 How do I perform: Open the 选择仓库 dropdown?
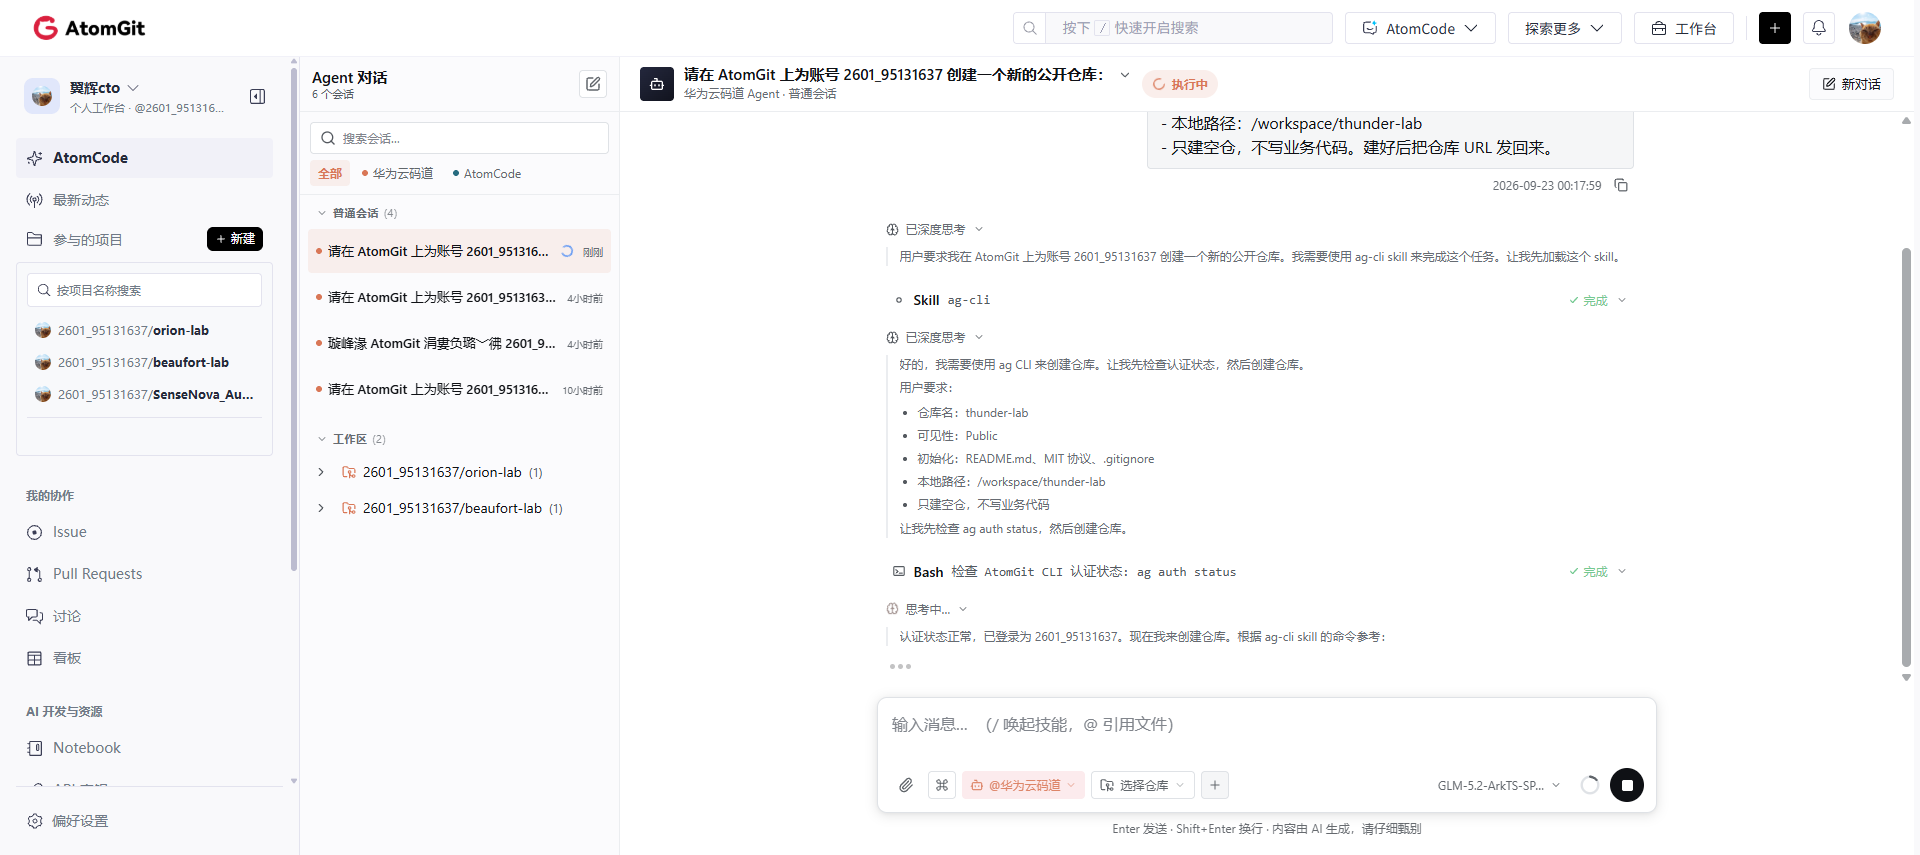[1142, 785]
